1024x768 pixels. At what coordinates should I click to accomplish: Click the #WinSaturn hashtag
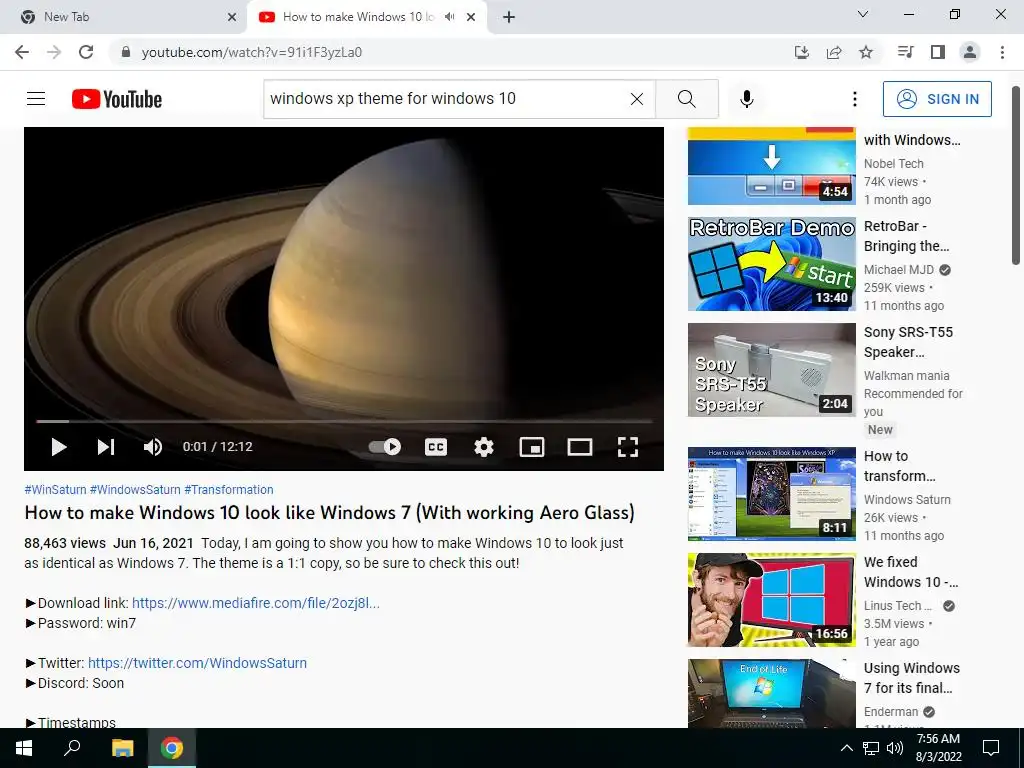tap(55, 490)
